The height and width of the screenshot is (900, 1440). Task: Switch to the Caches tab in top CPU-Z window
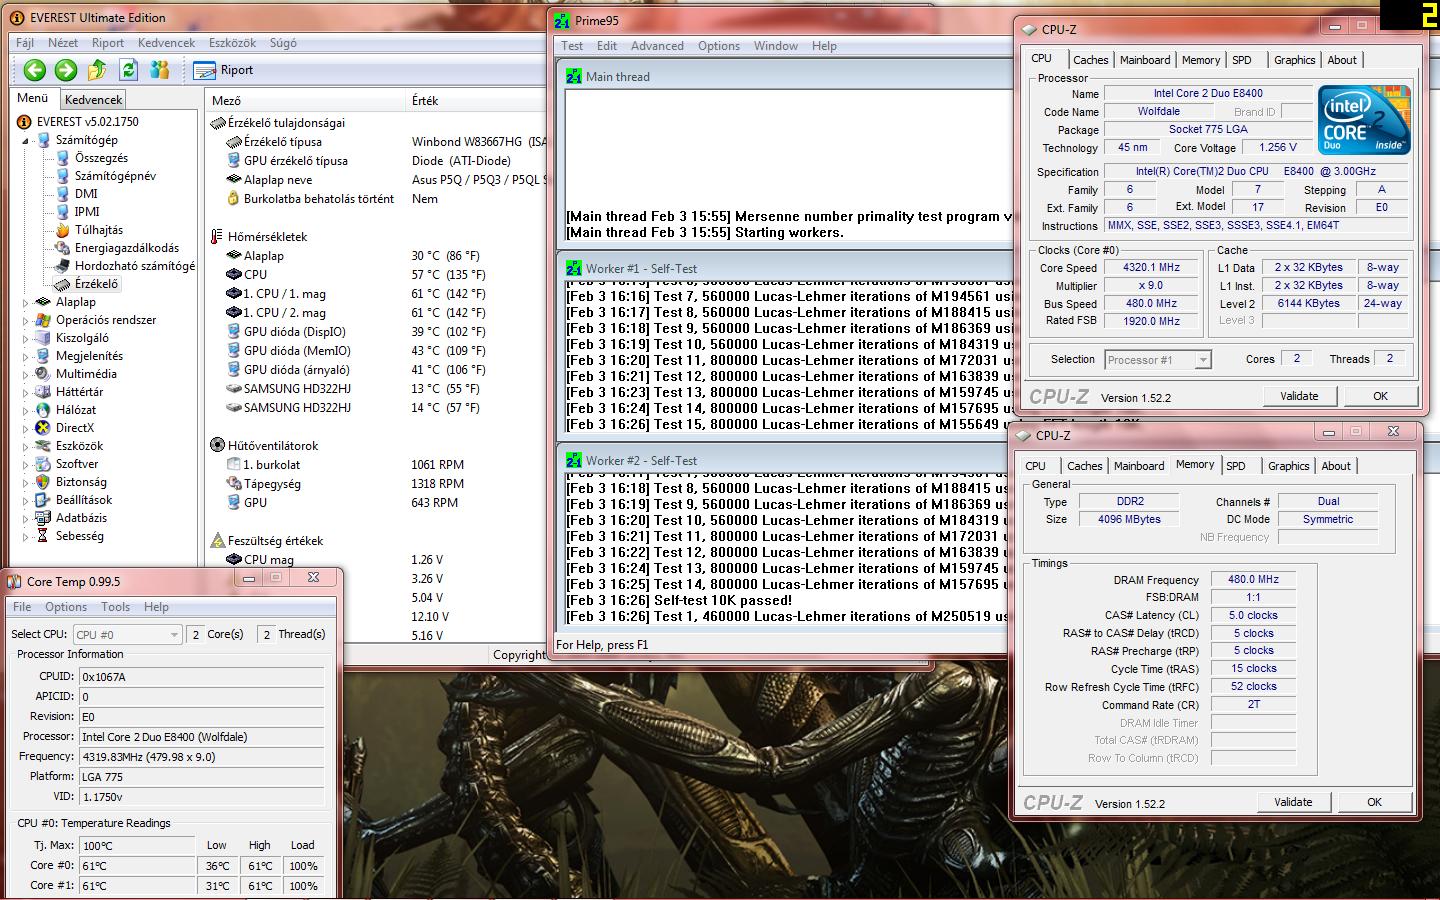click(x=1090, y=60)
